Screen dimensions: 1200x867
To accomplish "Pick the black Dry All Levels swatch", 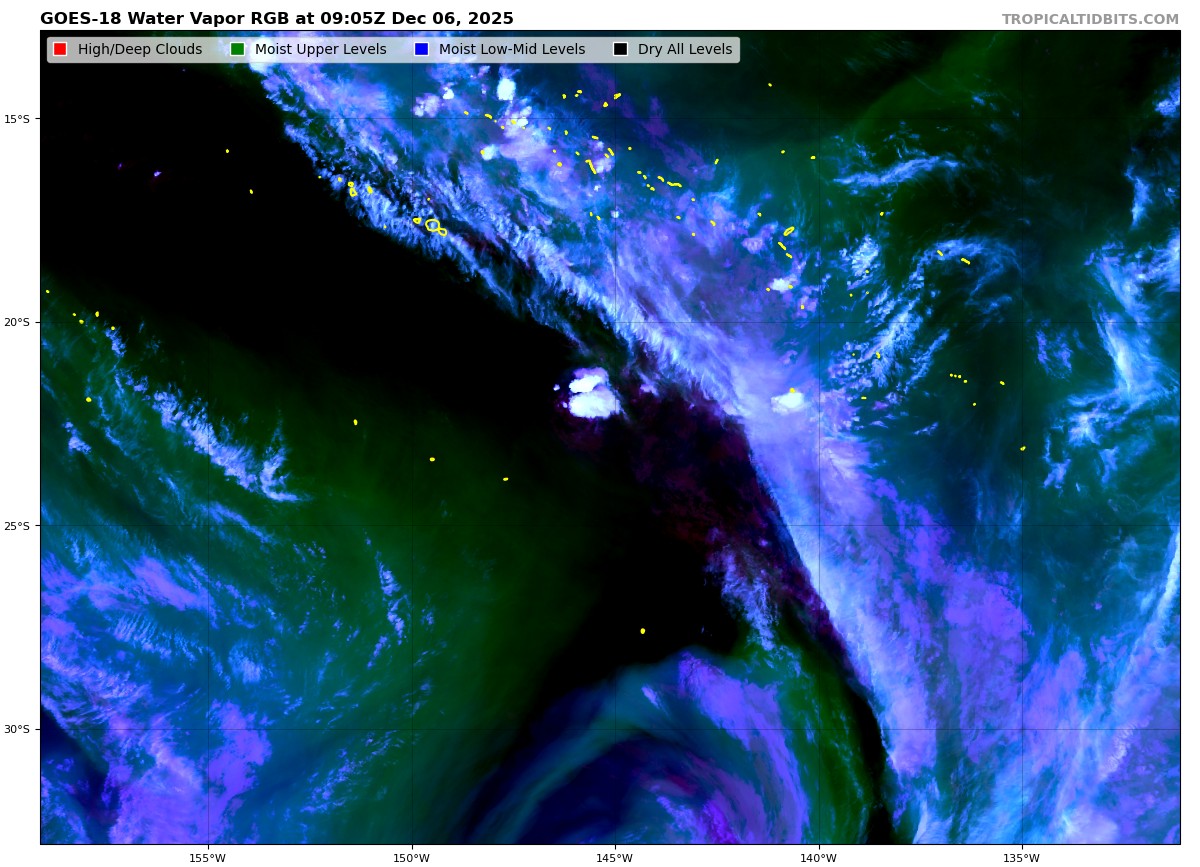I will (620, 49).
